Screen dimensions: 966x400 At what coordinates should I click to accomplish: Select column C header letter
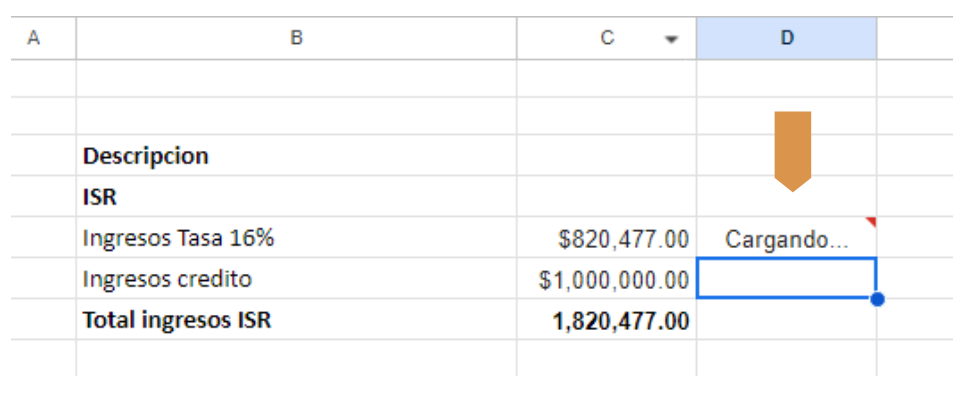tap(606, 39)
